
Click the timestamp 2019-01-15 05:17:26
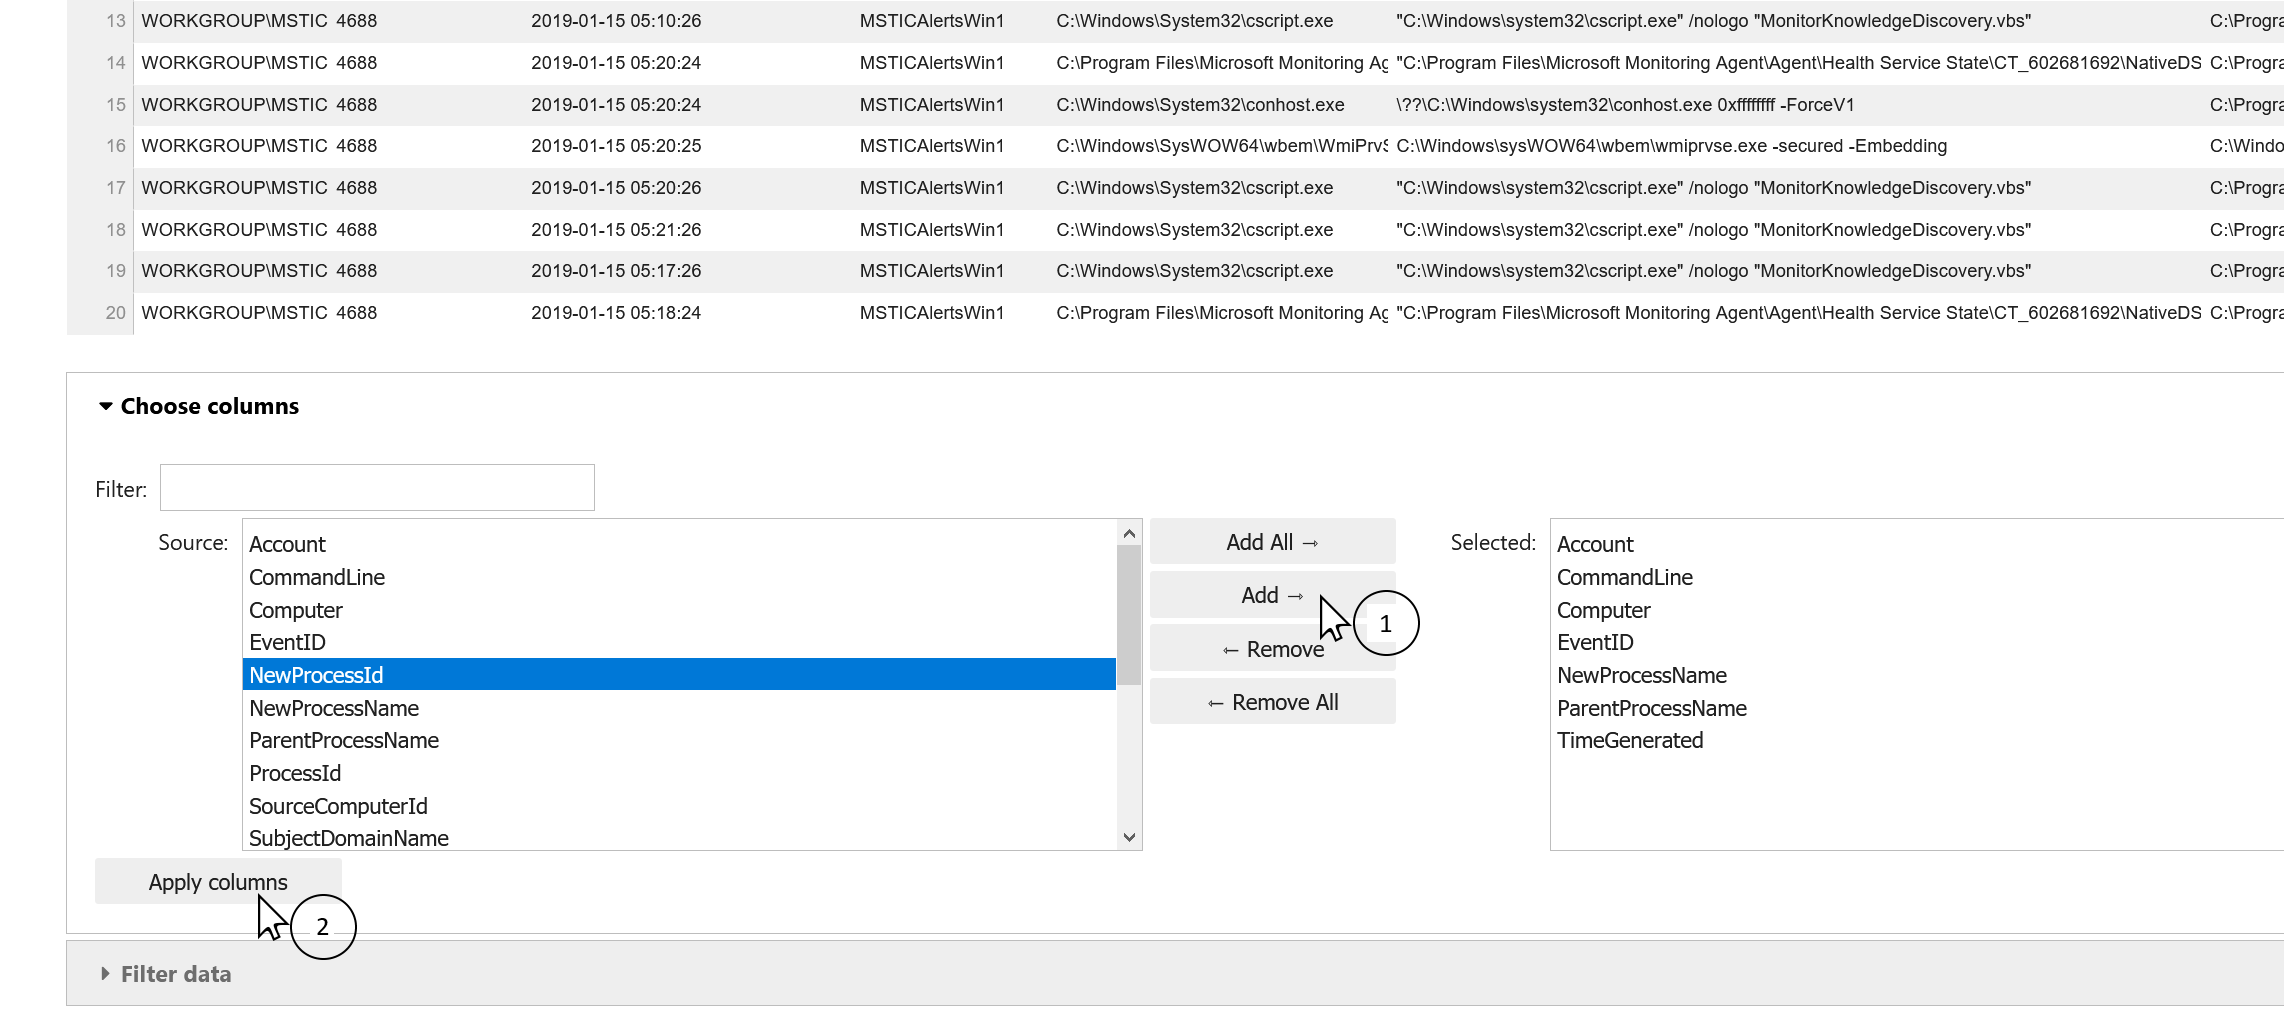pyautogui.click(x=616, y=271)
